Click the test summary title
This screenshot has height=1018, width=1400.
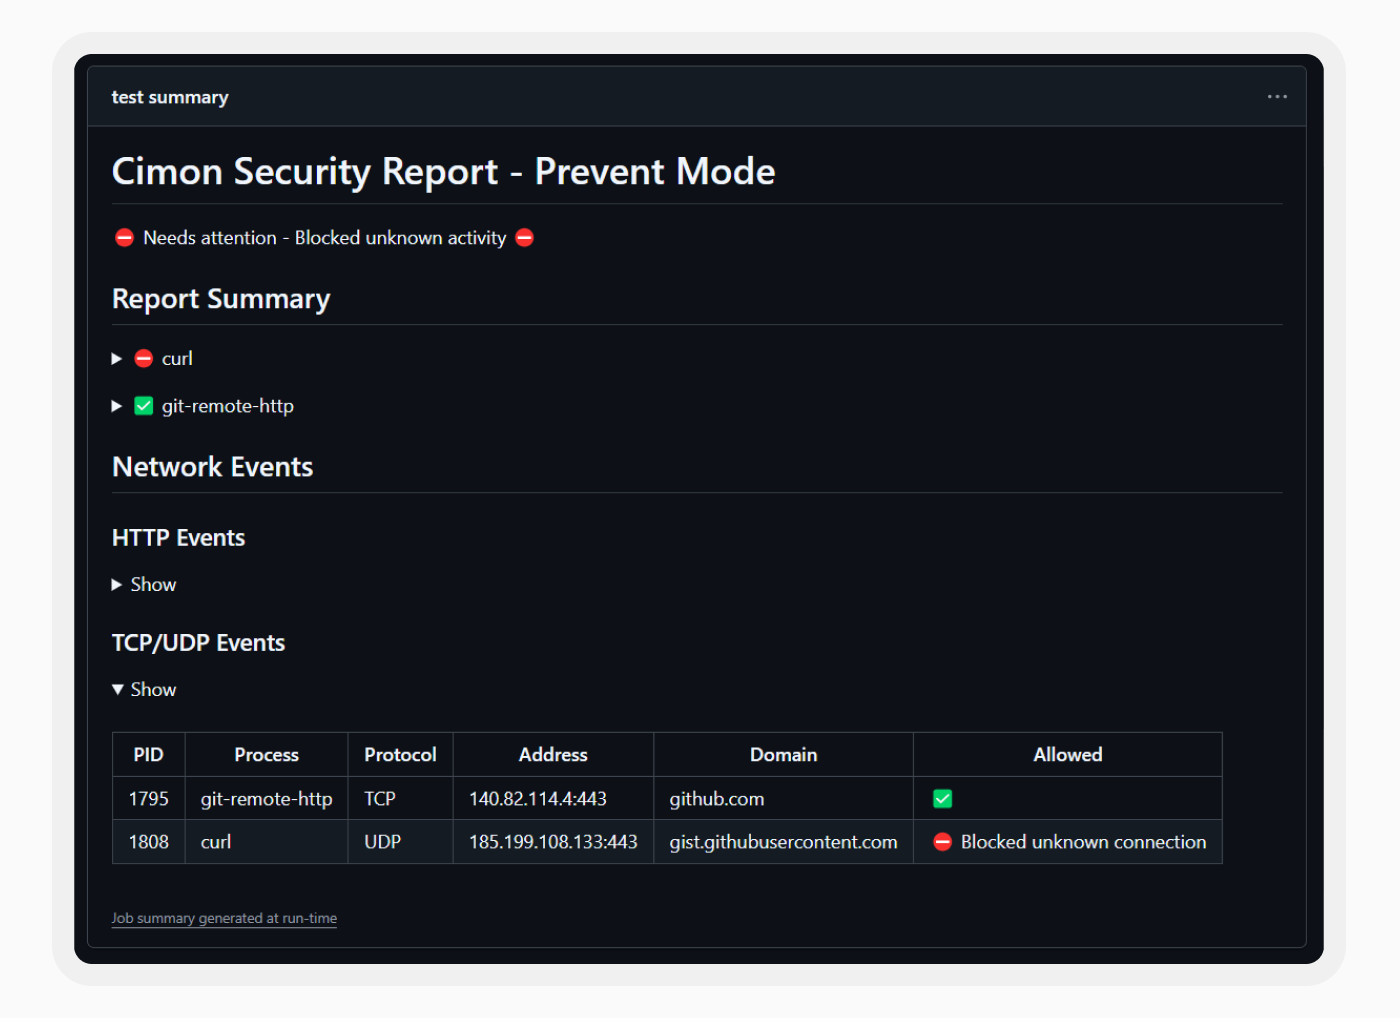[x=170, y=97]
